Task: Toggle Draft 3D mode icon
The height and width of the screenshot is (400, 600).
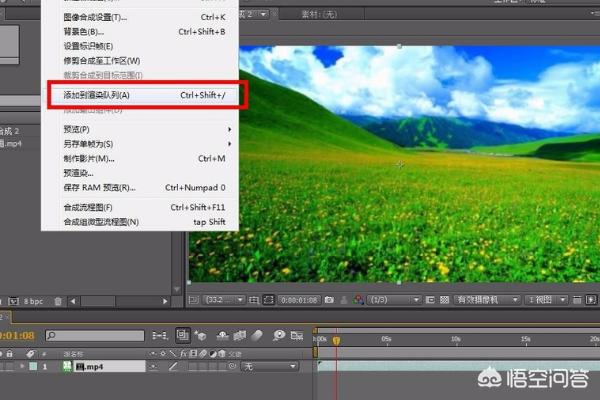Action: coord(201,336)
